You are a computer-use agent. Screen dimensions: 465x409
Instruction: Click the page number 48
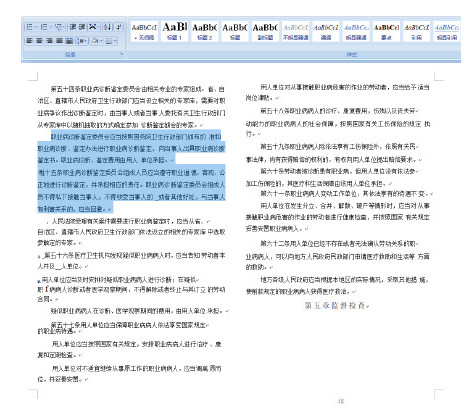point(340,401)
